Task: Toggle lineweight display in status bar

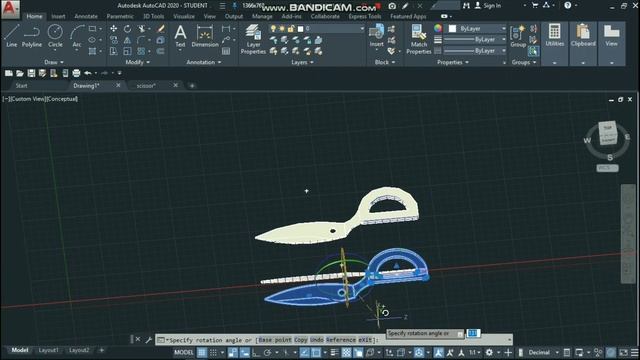Action: (334, 353)
